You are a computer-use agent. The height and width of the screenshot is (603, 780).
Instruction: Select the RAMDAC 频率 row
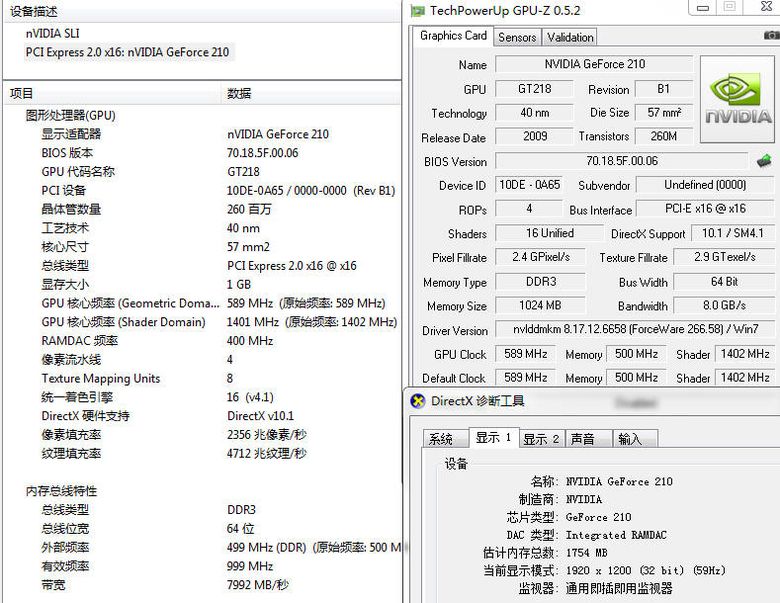click(202, 341)
